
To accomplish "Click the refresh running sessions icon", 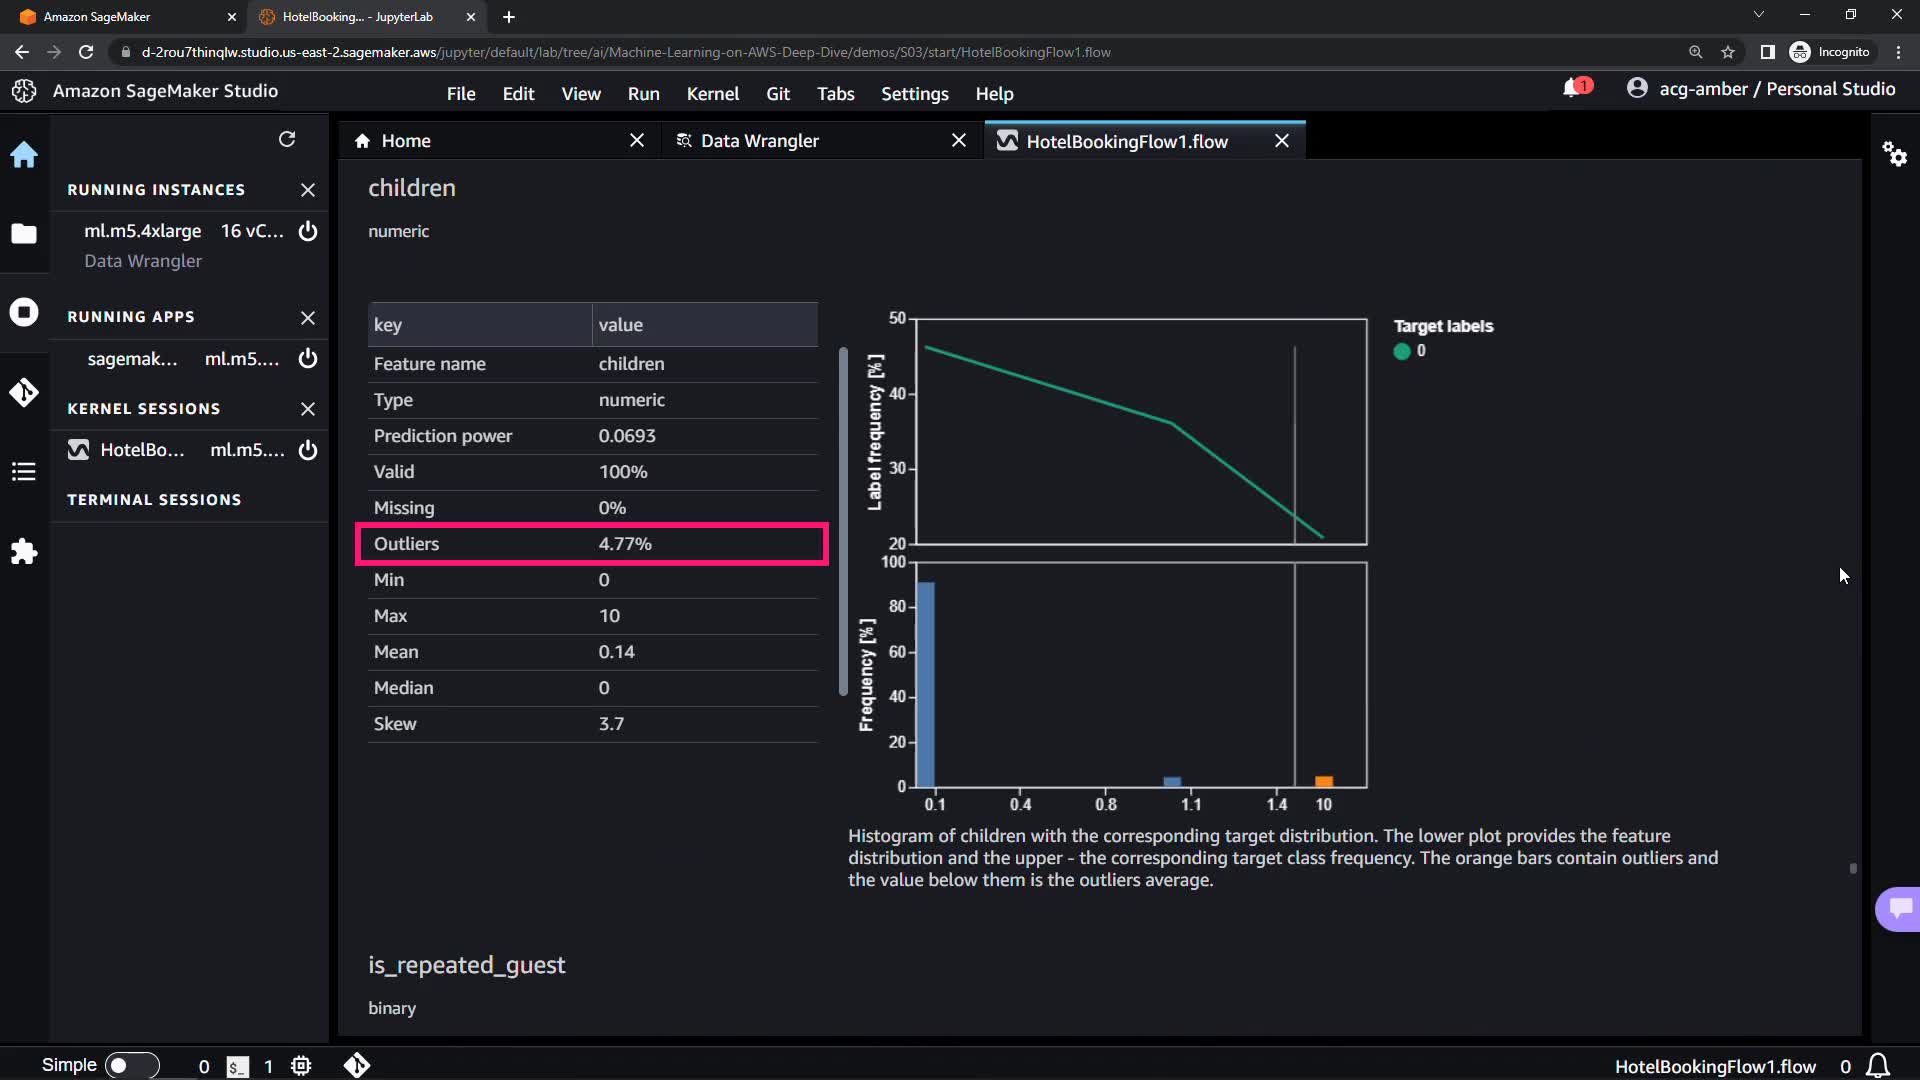I will (287, 139).
